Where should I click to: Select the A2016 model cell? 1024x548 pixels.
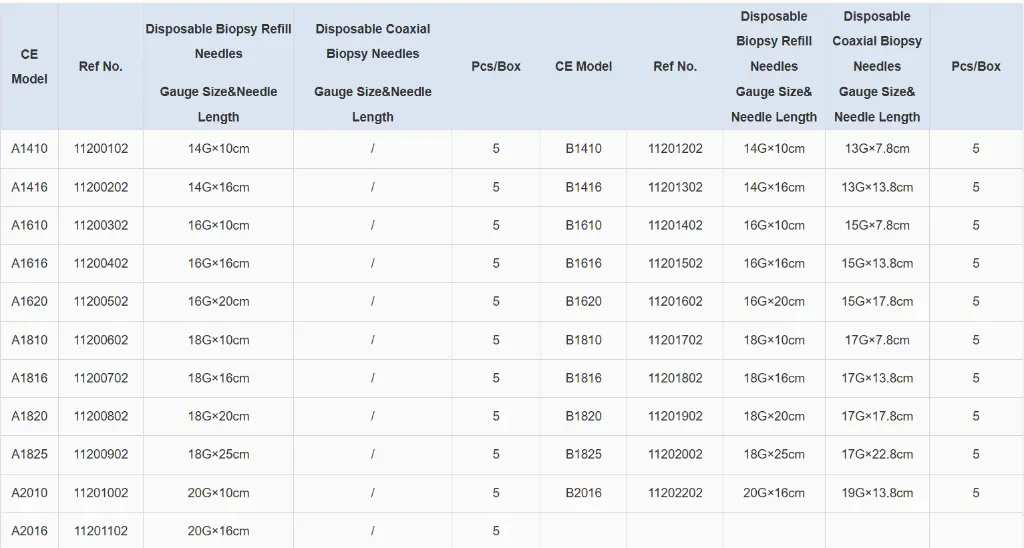[x=29, y=530]
